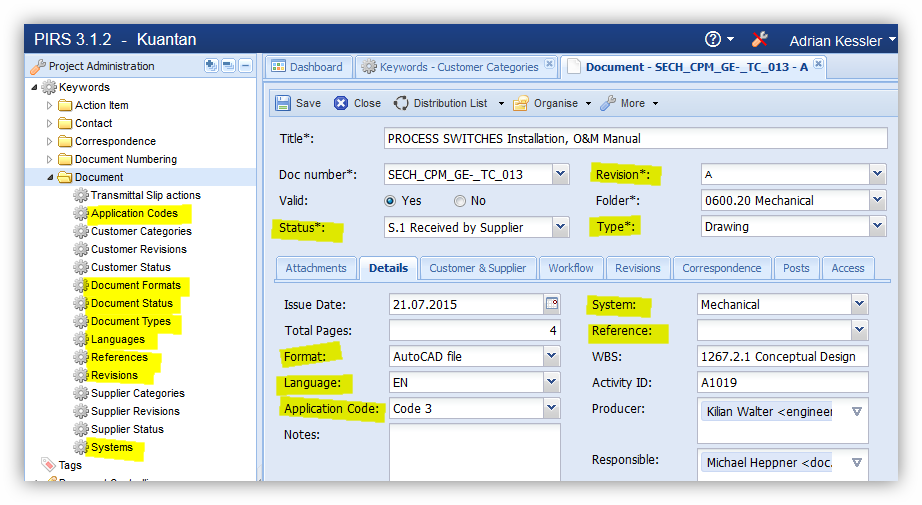Set Valid to No
Screen dimensions: 922x505
[x=460, y=201]
